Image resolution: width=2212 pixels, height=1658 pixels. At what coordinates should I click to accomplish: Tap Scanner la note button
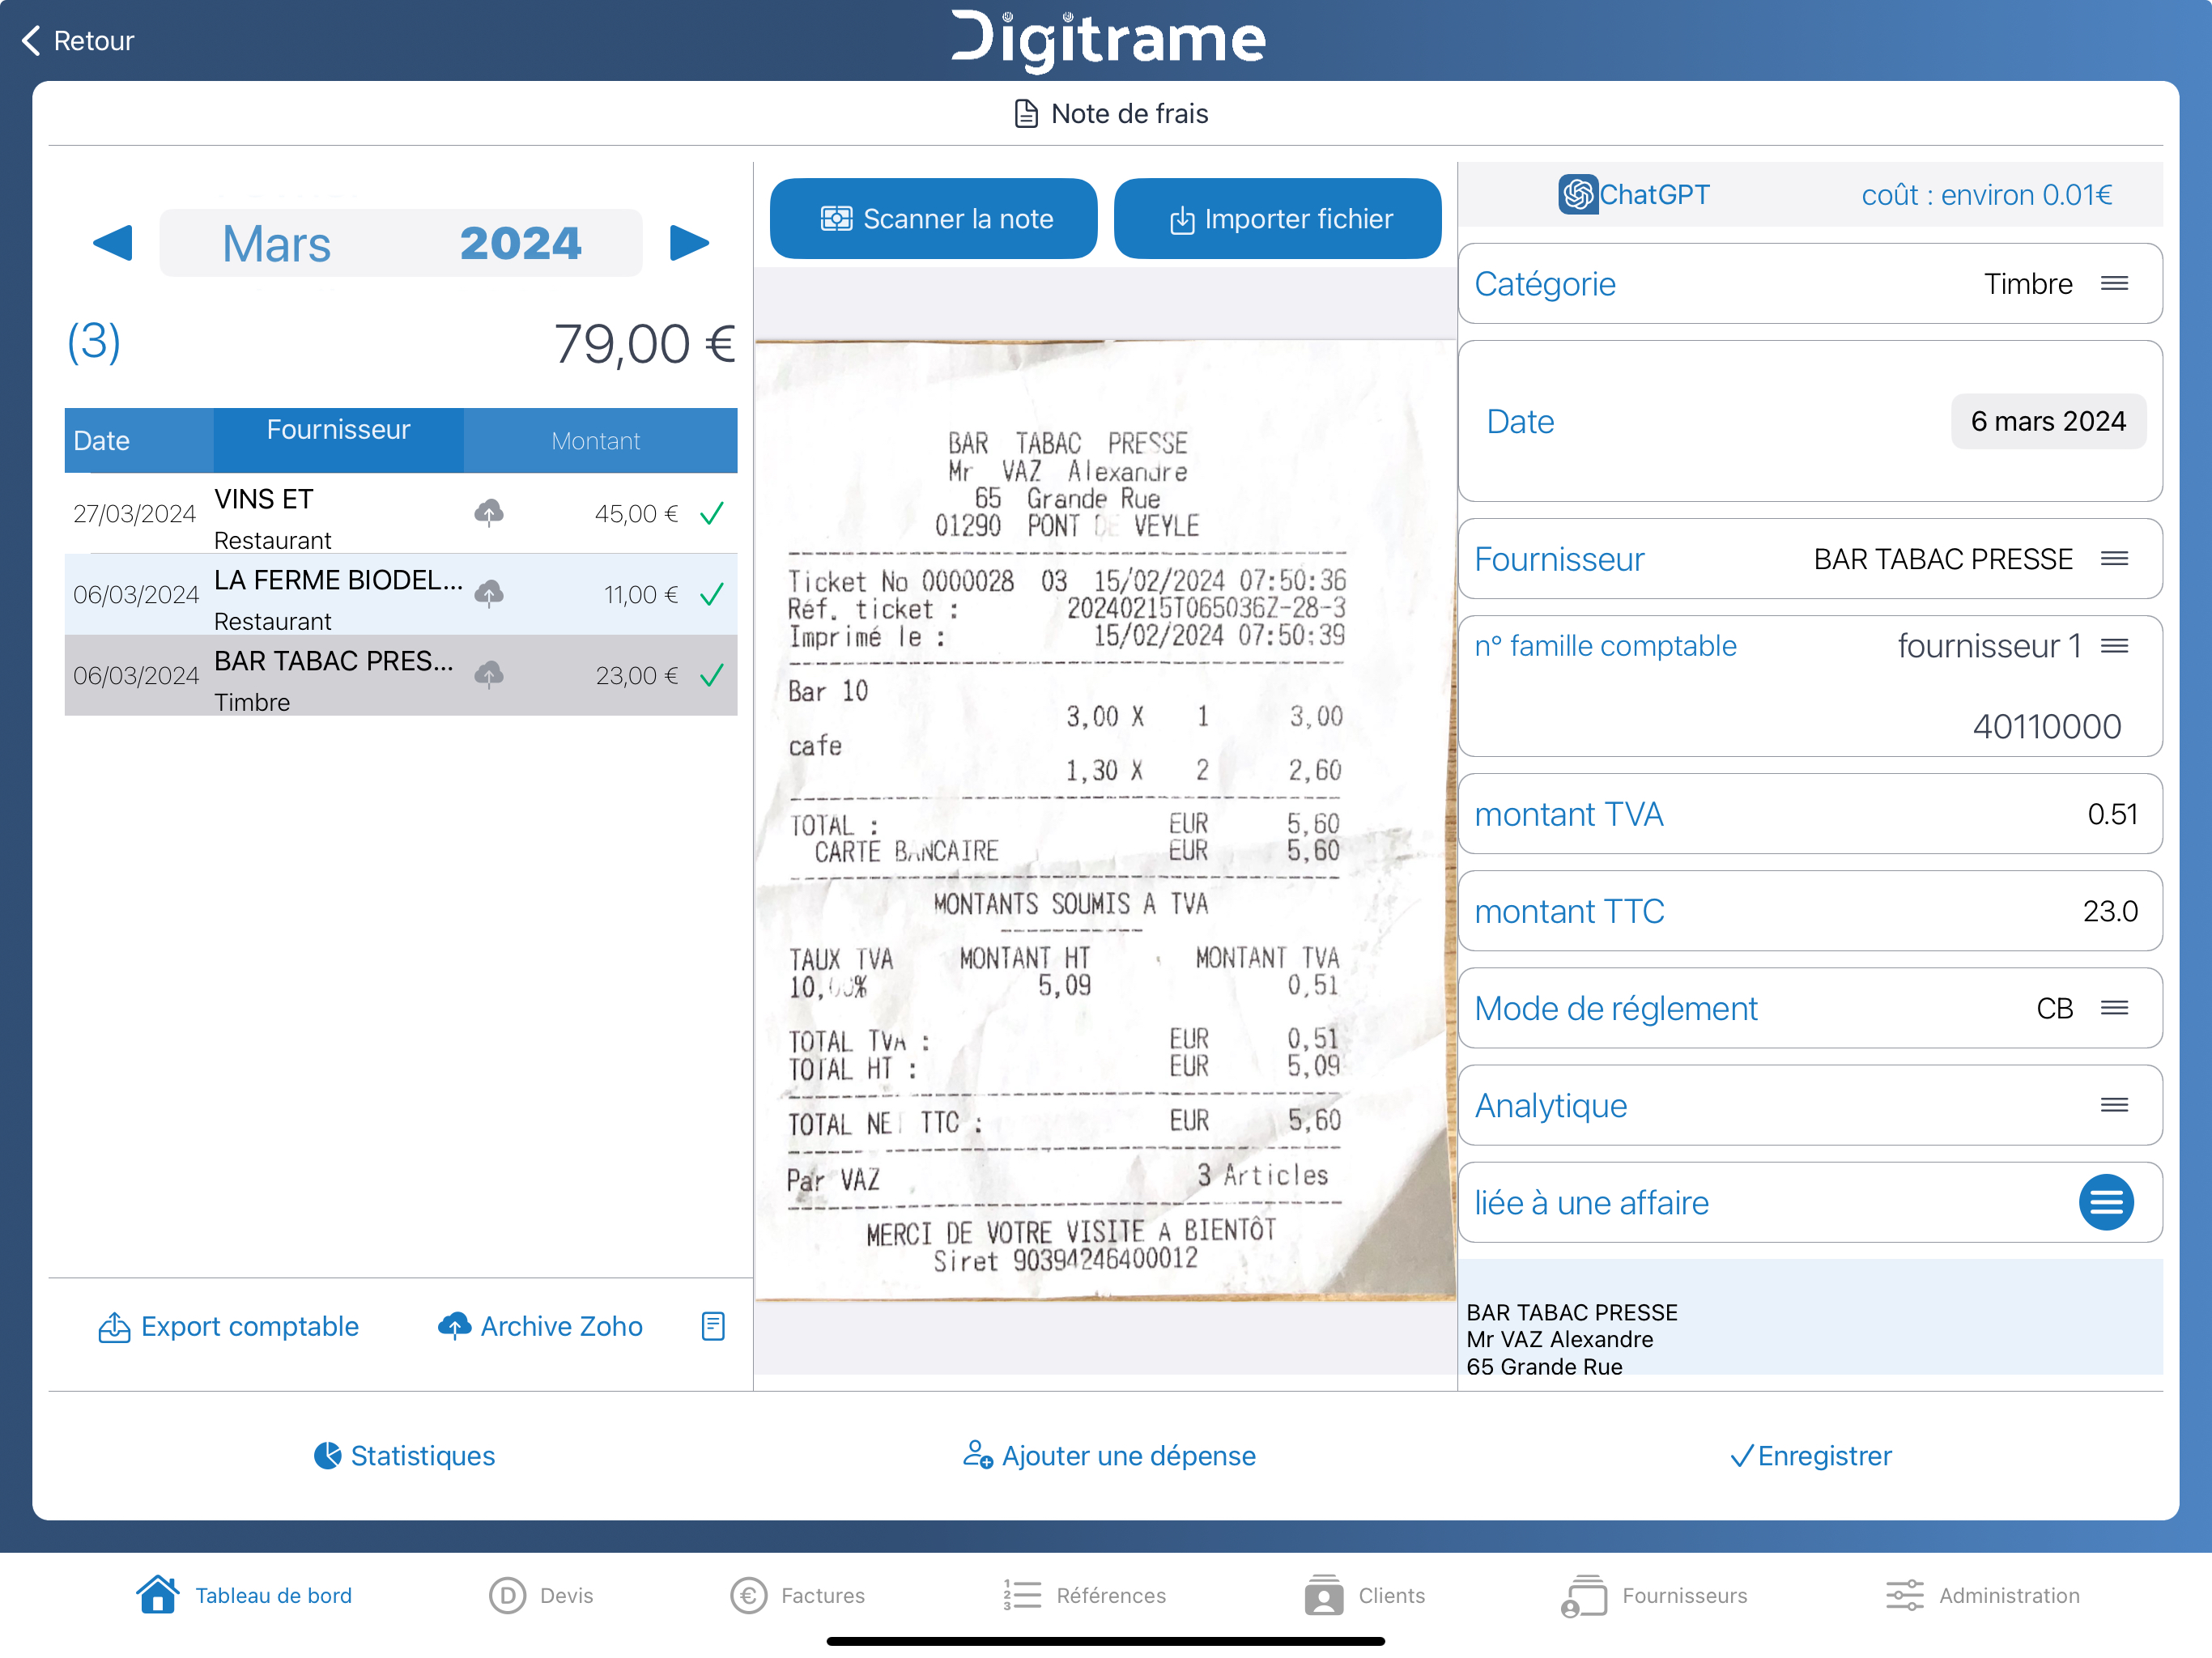click(x=933, y=218)
